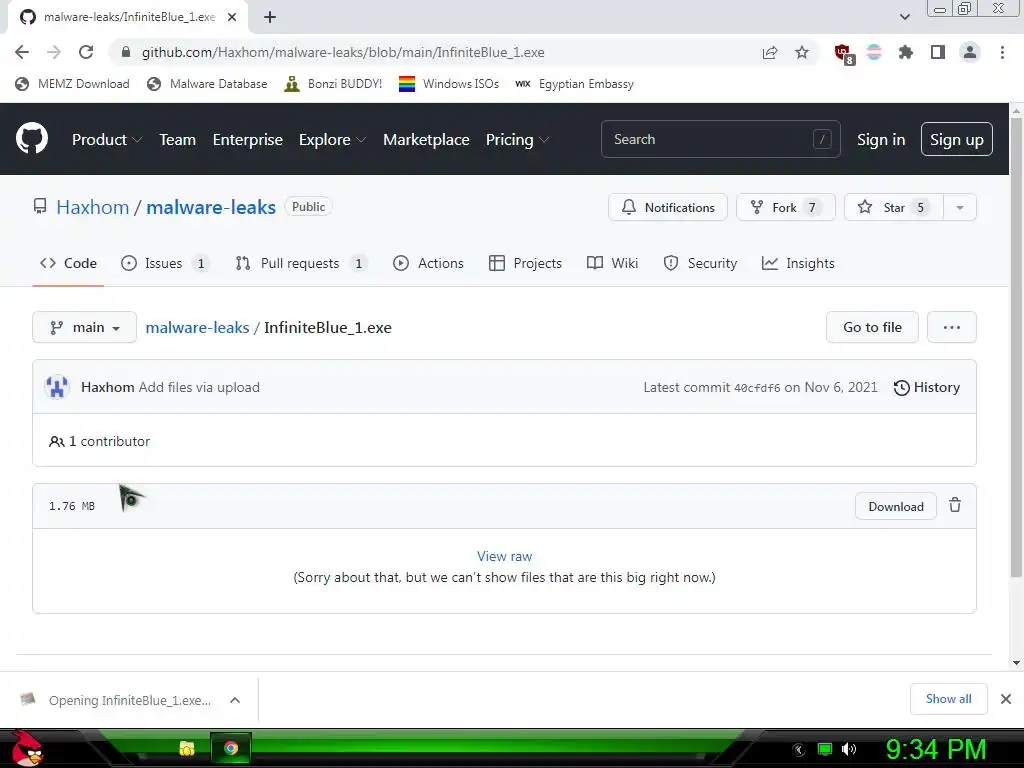Click the share page icon in the address bar
Image resolution: width=1024 pixels, height=768 pixels.
coord(770,52)
